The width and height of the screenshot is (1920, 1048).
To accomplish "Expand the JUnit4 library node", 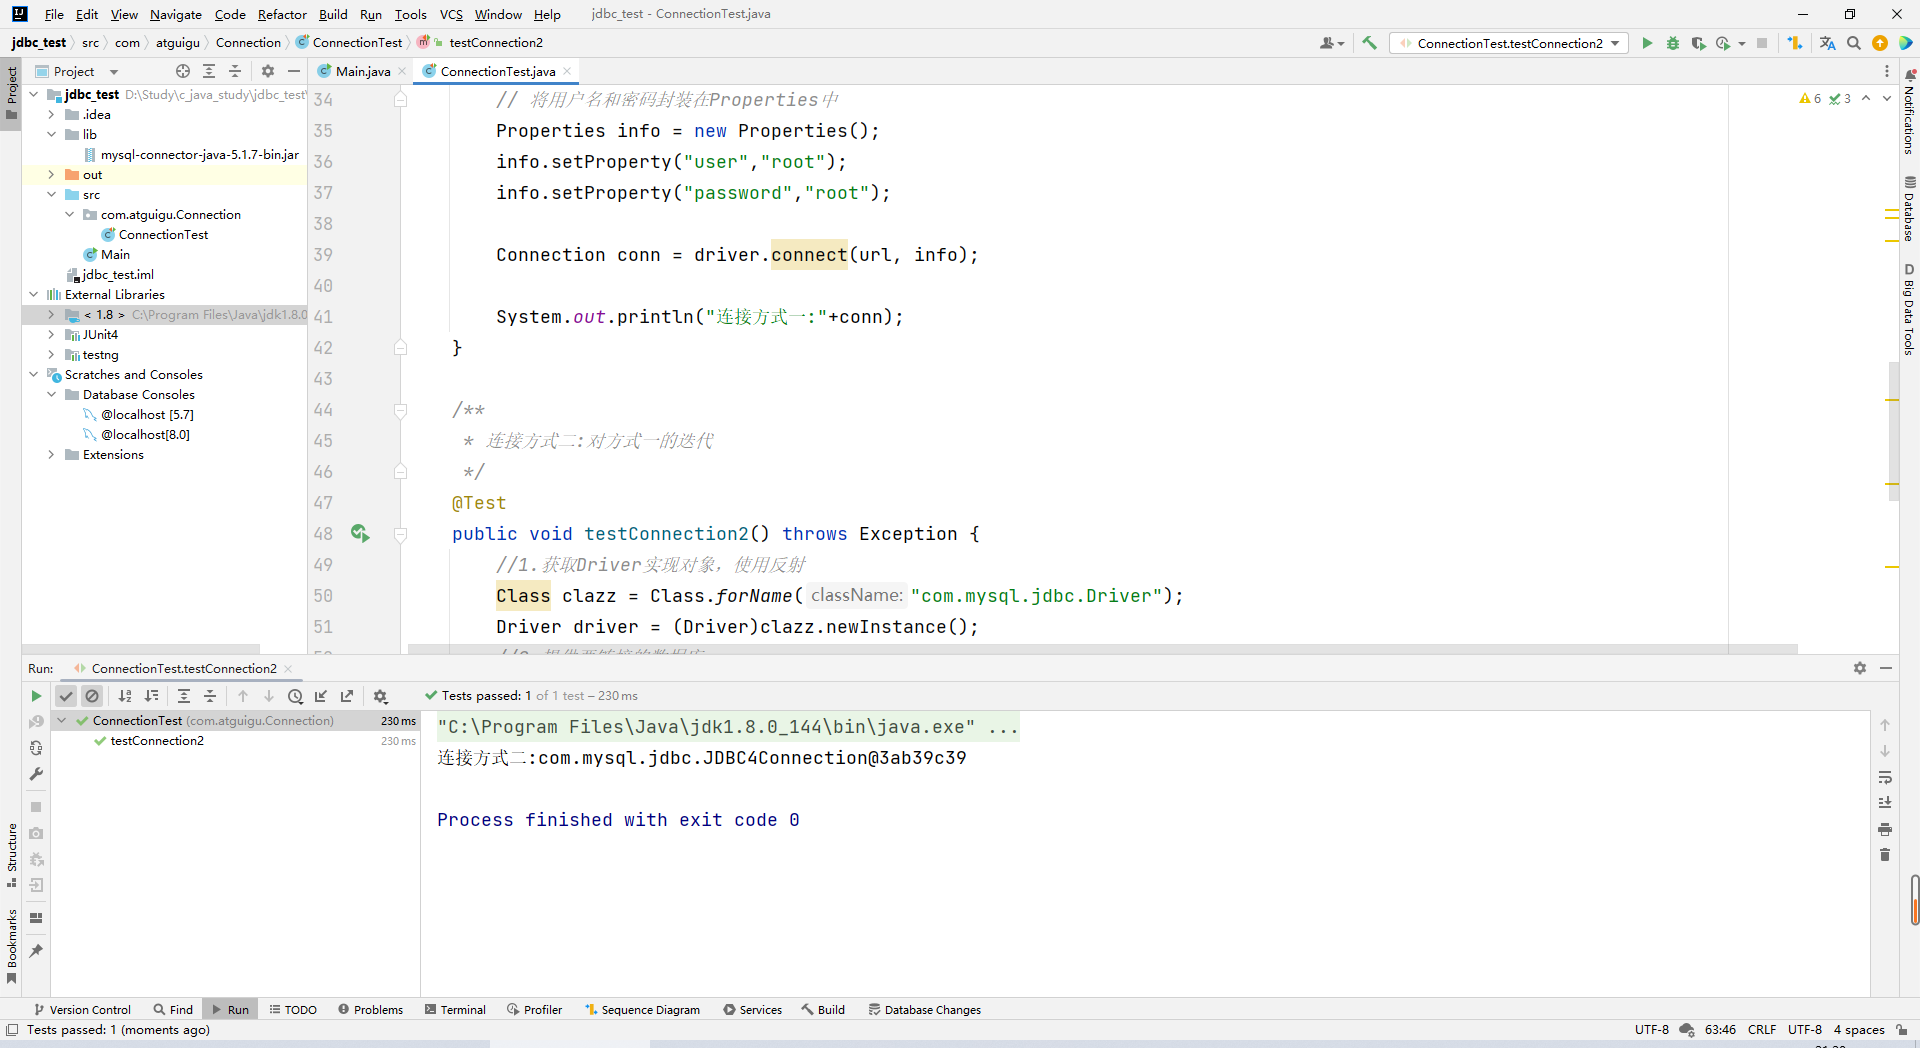I will pyautogui.click(x=51, y=335).
